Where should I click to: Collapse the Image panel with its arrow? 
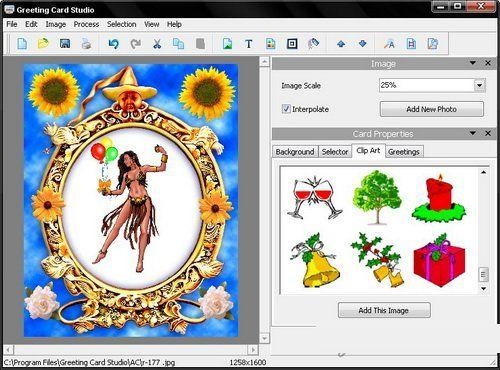click(x=473, y=63)
